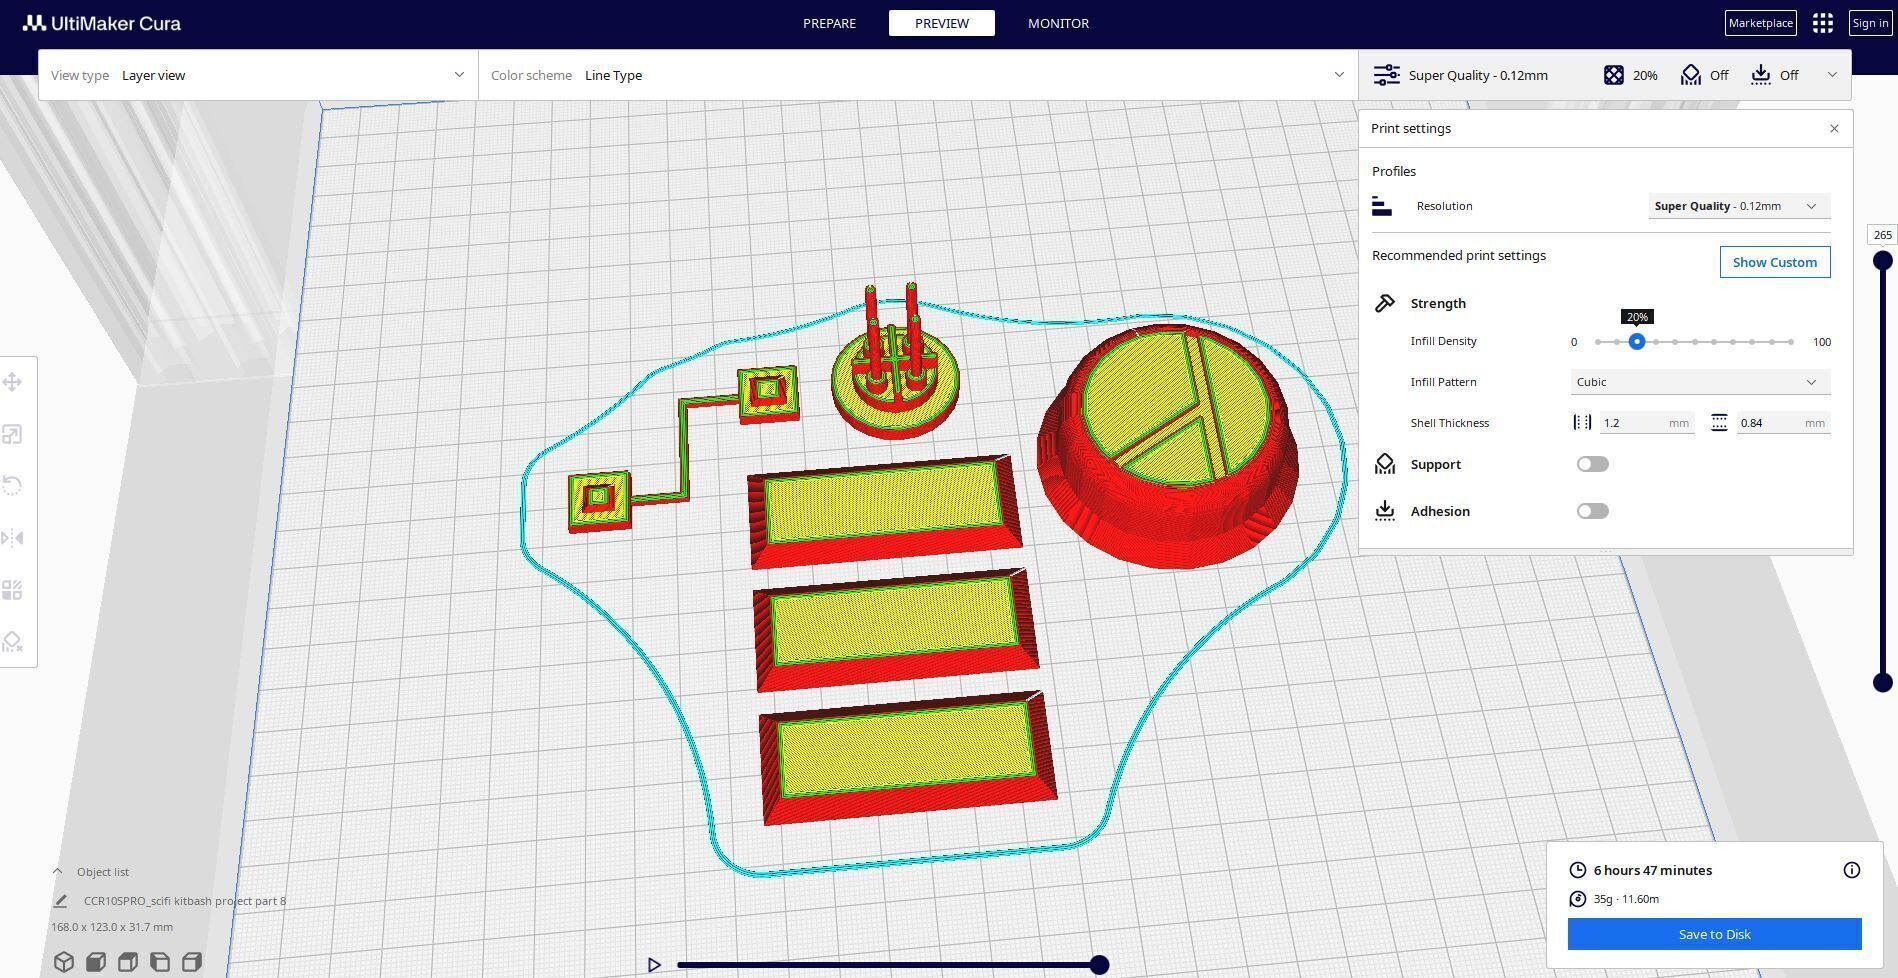Click the wall thickness 1.2 mm field
This screenshot has width=1898, height=978.
[x=1647, y=423]
